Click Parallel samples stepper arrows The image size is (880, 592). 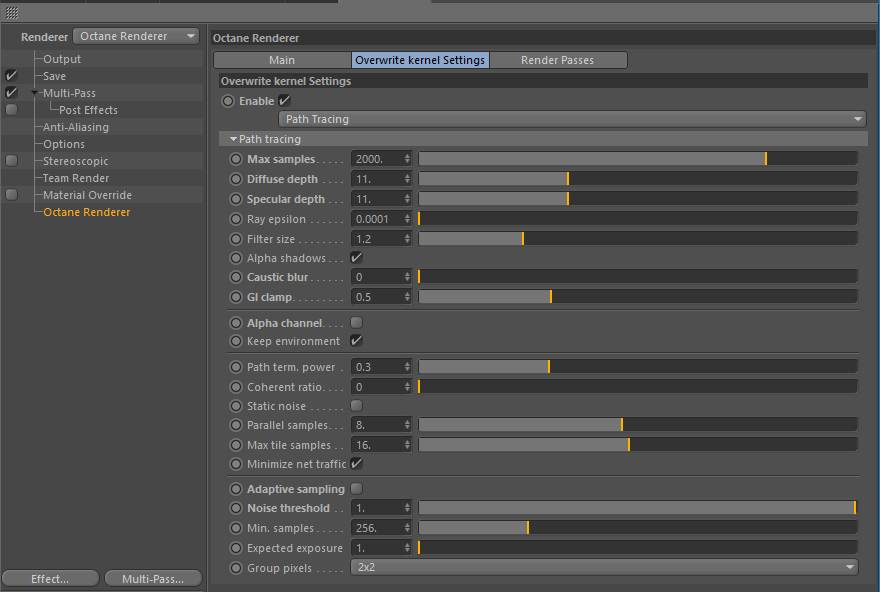click(407, 425)
